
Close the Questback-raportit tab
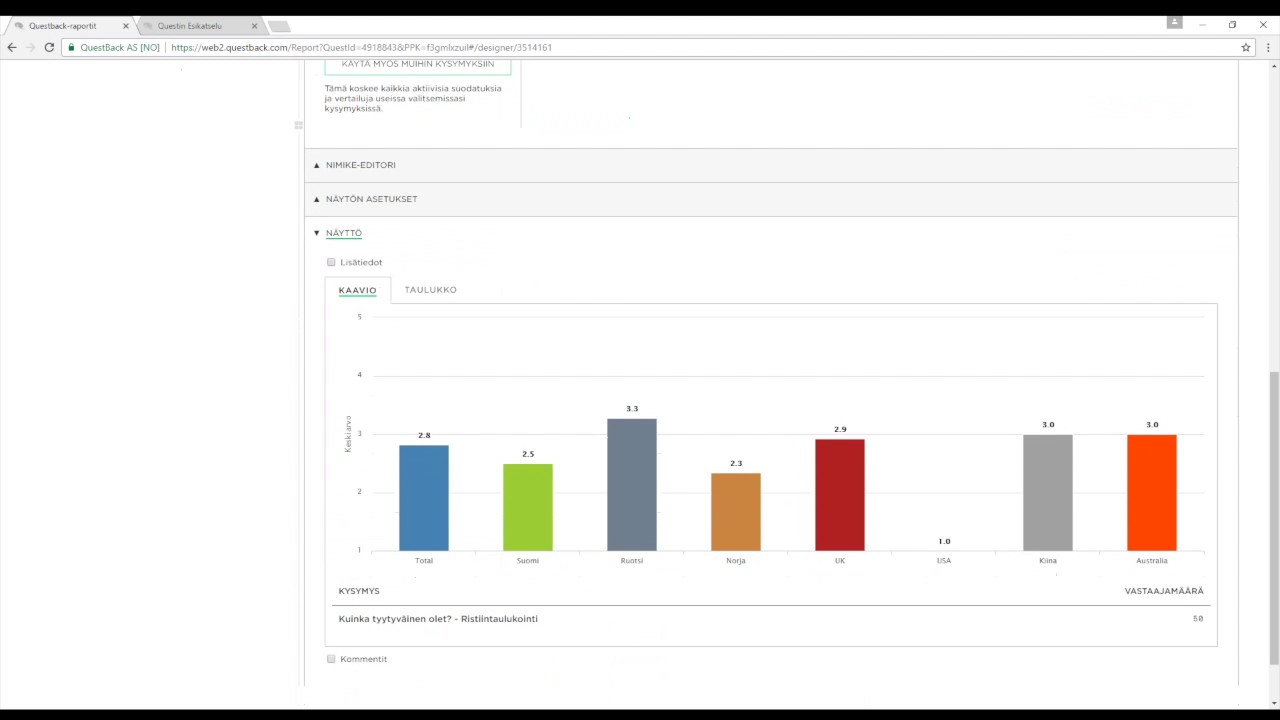[126, 26]
